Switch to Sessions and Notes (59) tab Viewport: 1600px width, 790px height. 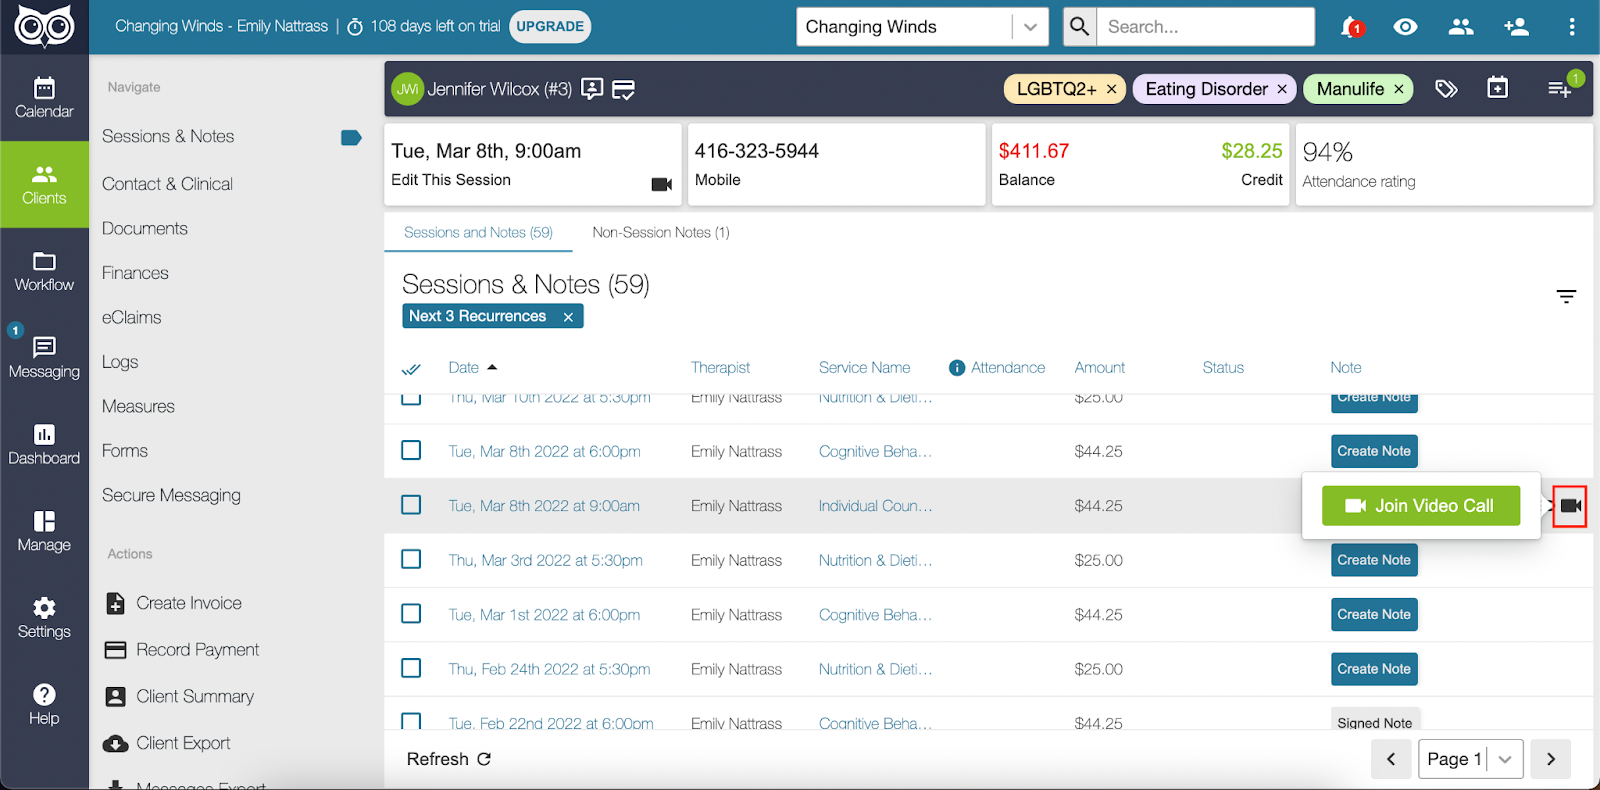[478, 232]
